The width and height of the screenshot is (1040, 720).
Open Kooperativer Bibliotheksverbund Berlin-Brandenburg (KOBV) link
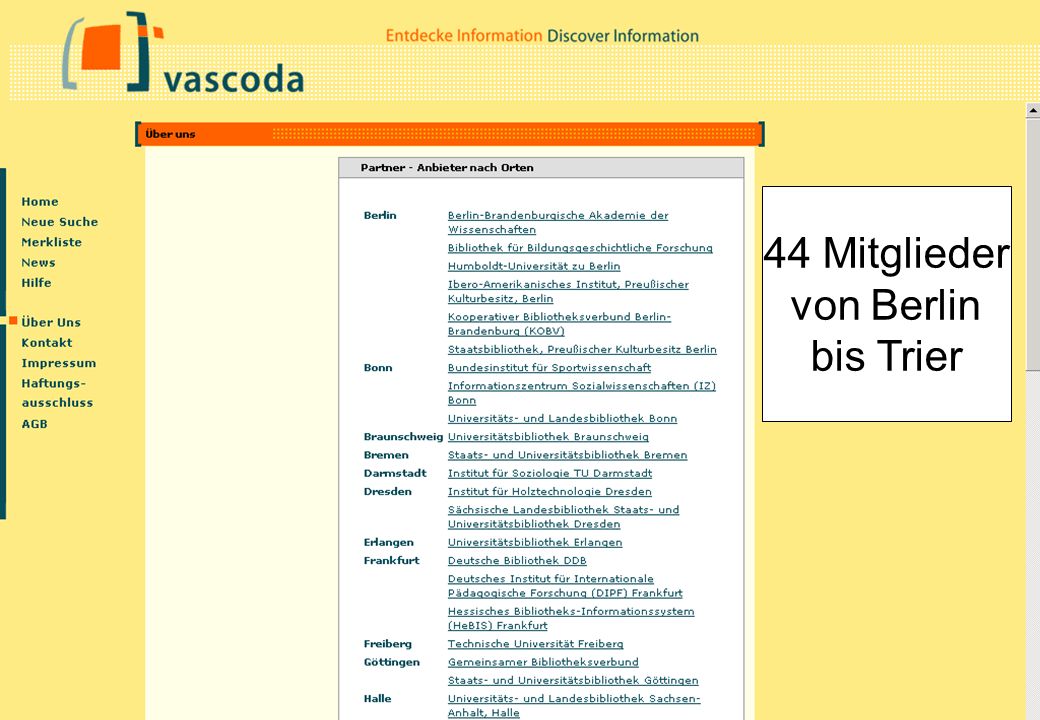click(559, 324)
